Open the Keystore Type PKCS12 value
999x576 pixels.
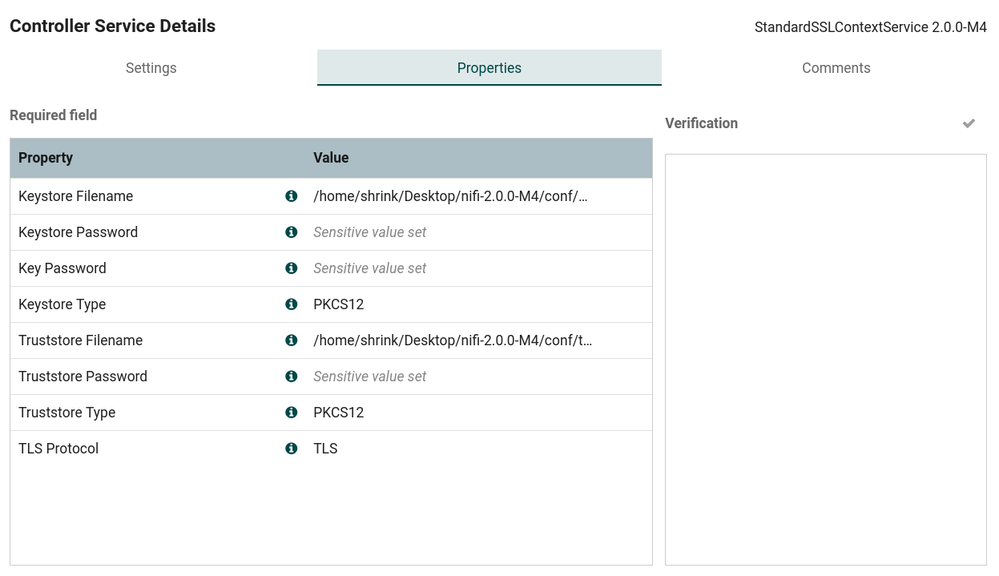338,304
